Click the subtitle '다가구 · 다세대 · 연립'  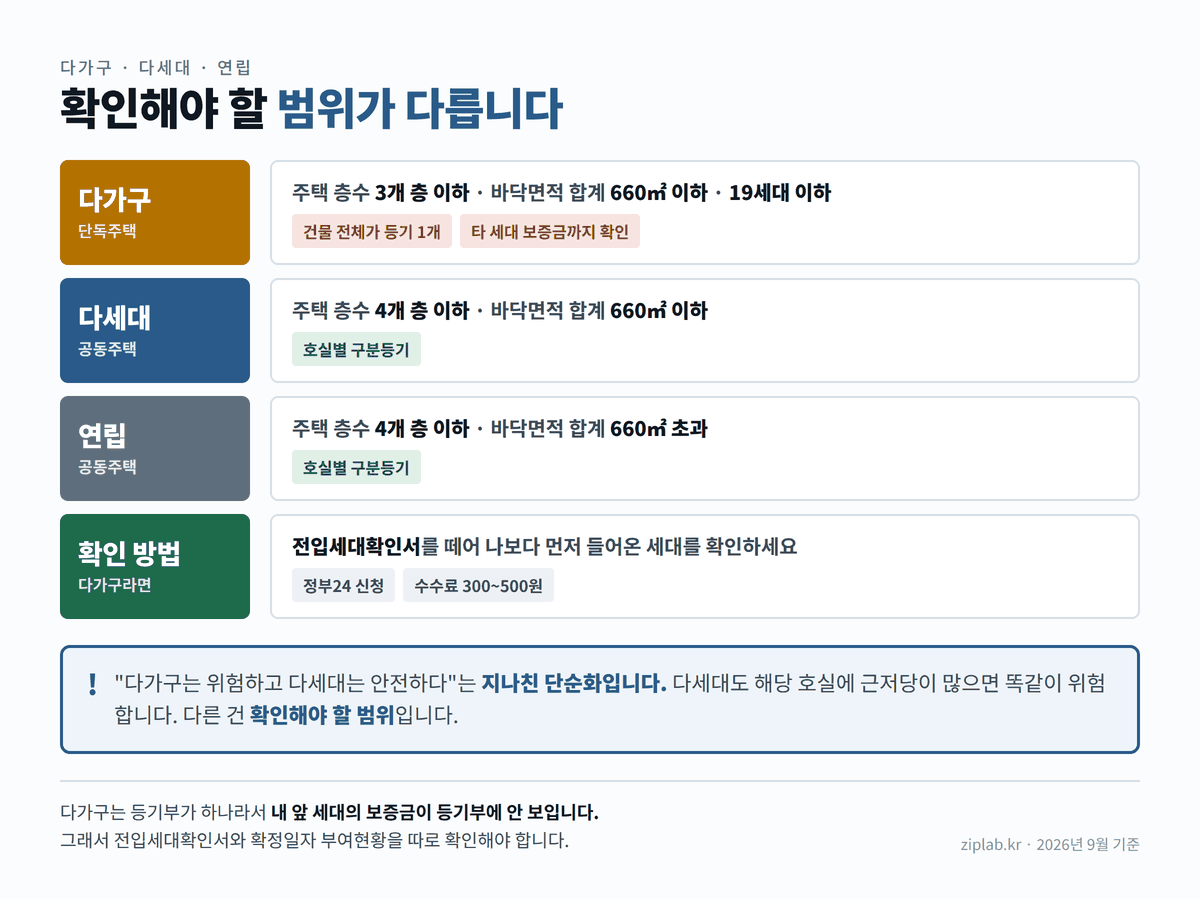pyautogui.click(x=155, y=67)
